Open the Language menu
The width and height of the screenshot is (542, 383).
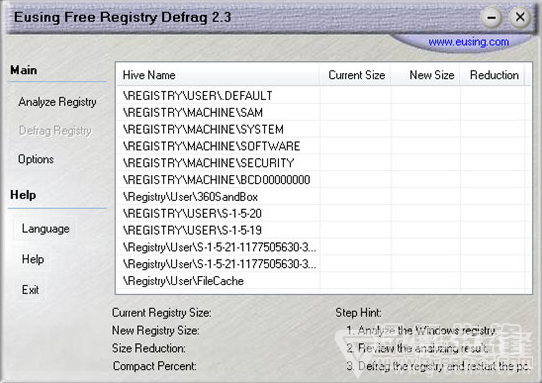pyautogui.click(x=45, y=228)
